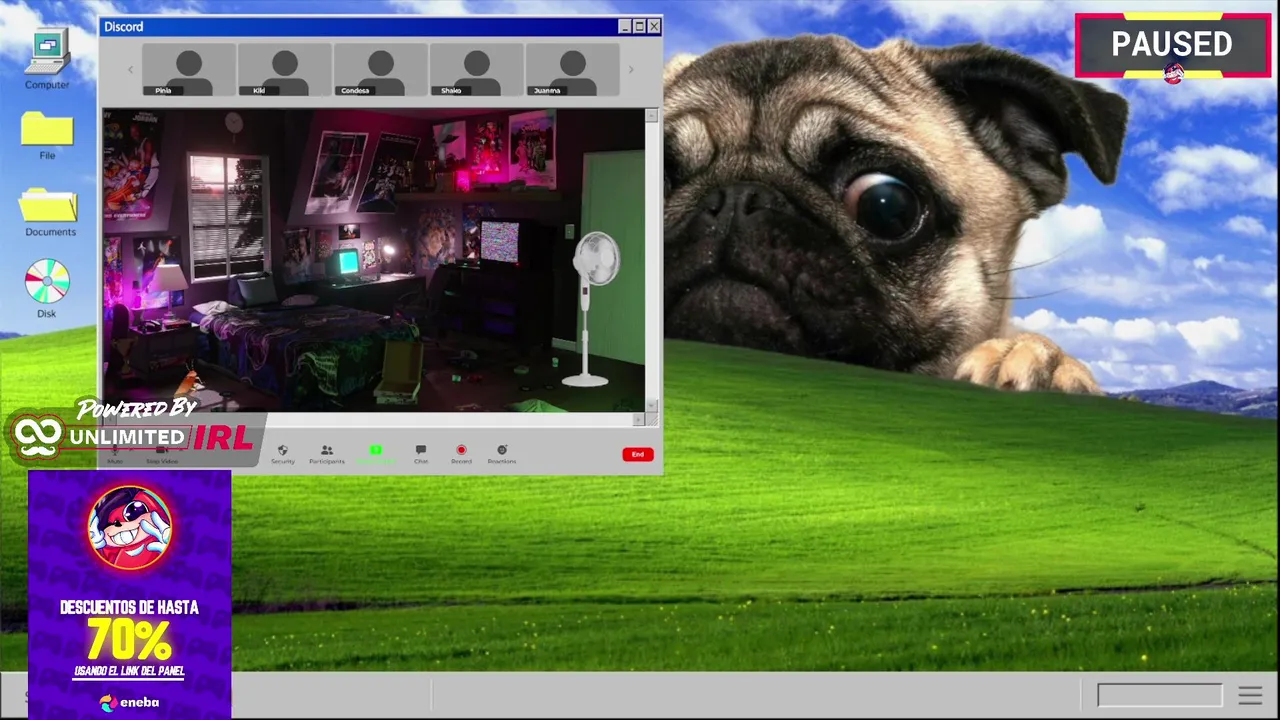Screen dimensions: 1280x720
Task: Show next participants with right arrow
Action: [x=631, y=70]
